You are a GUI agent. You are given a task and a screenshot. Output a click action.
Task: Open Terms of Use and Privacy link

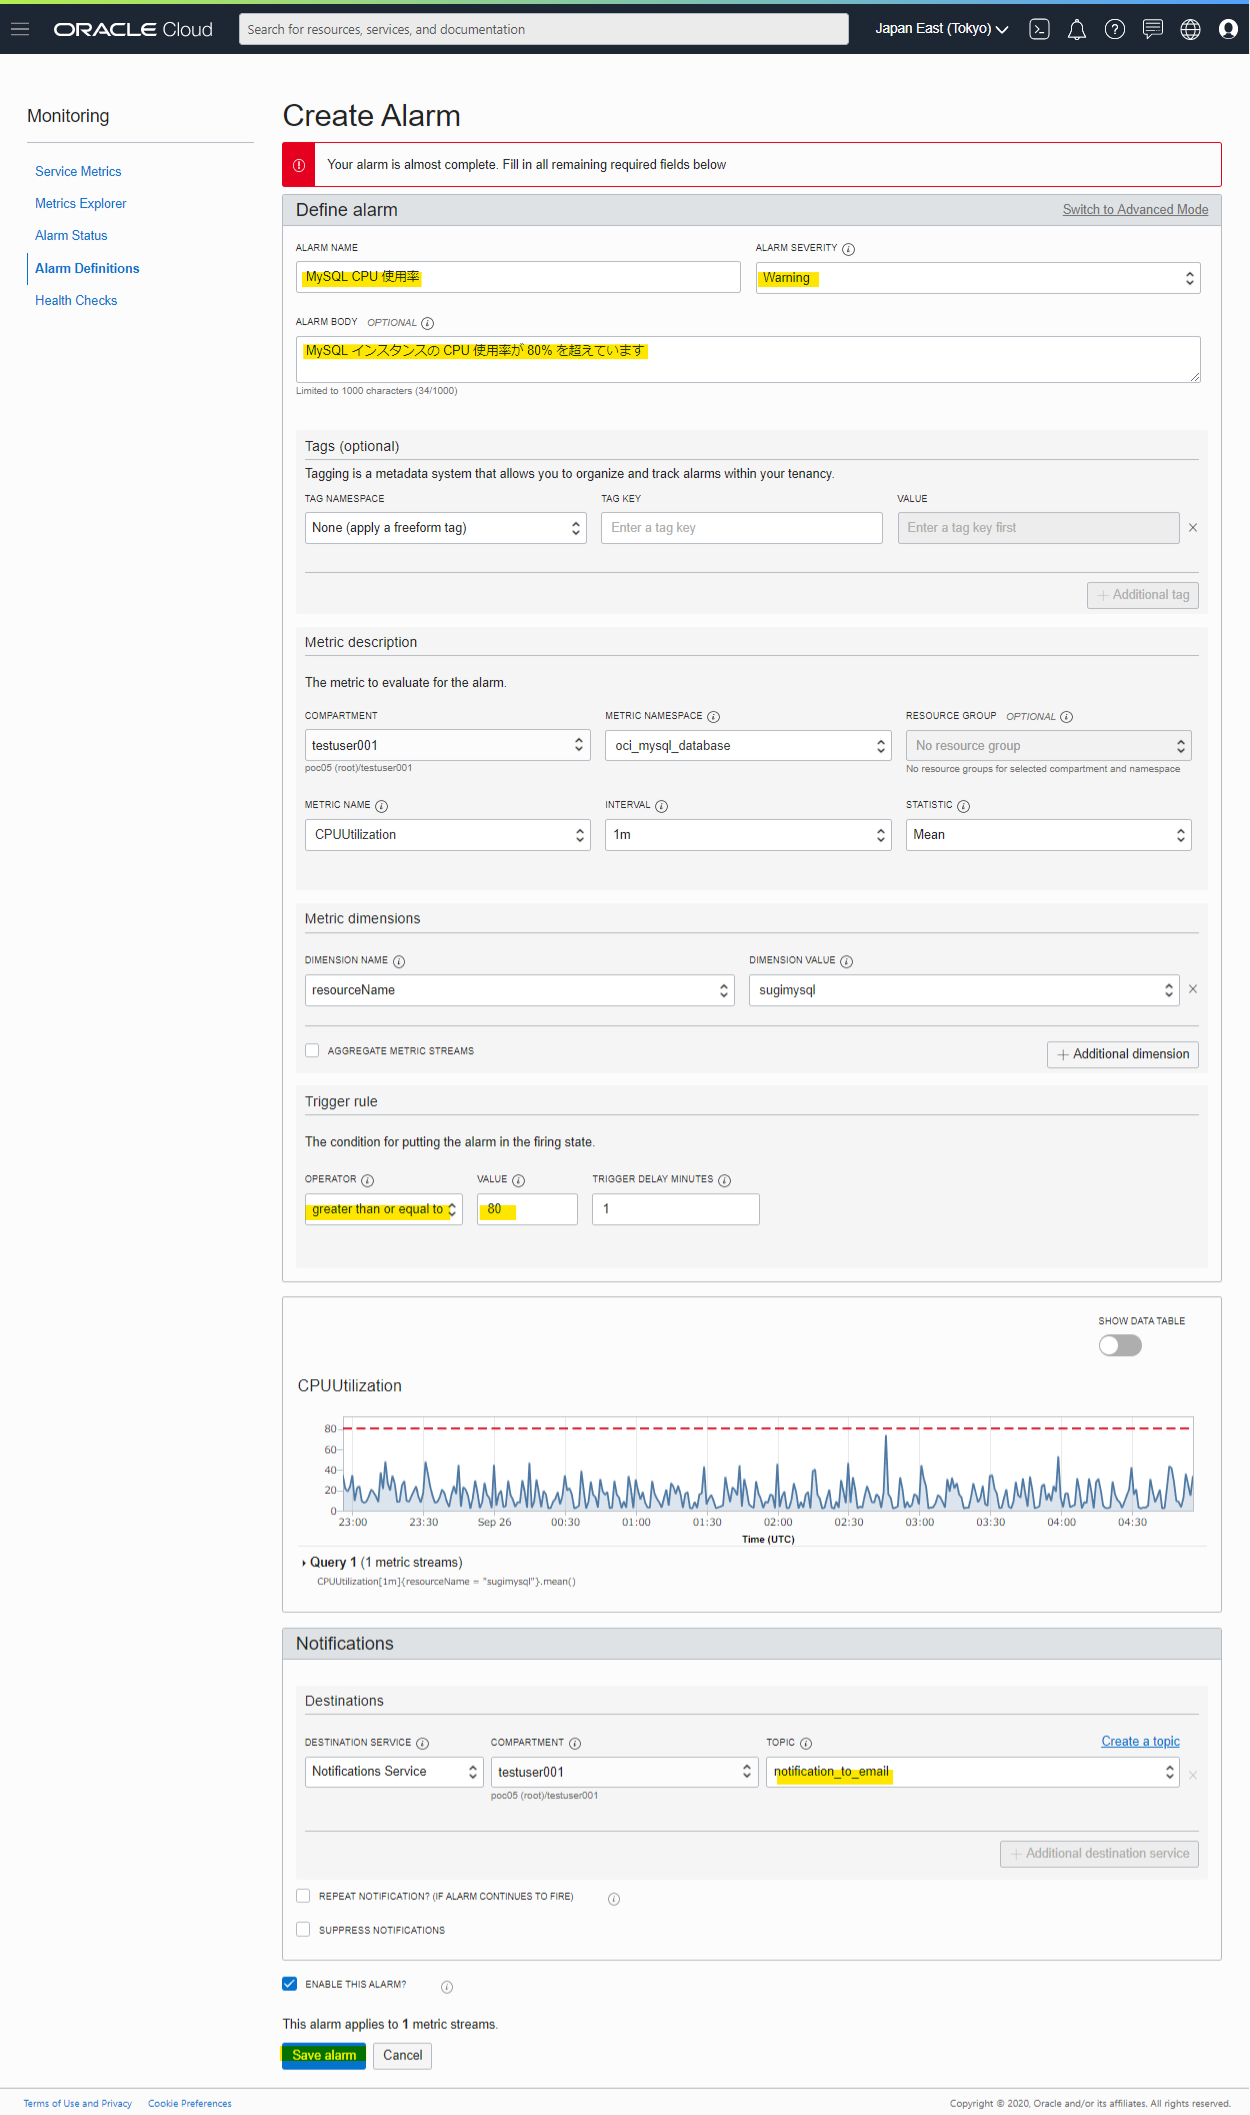click(78, 2104)
